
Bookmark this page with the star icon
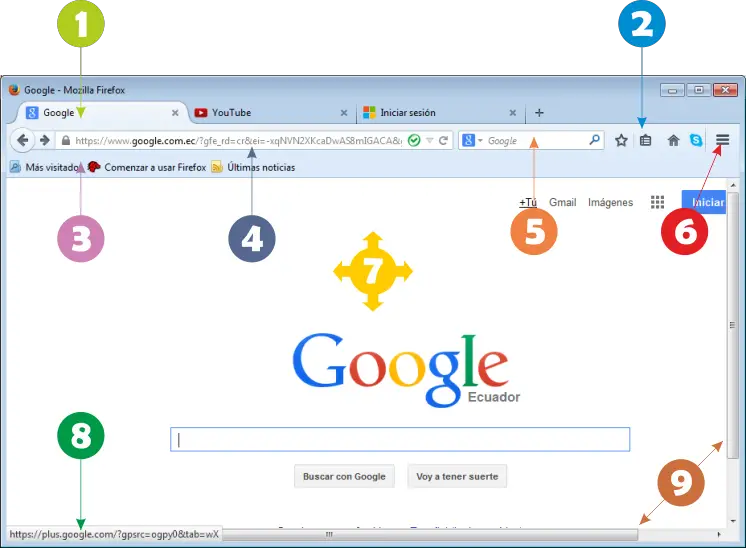(x=621, y=140)
